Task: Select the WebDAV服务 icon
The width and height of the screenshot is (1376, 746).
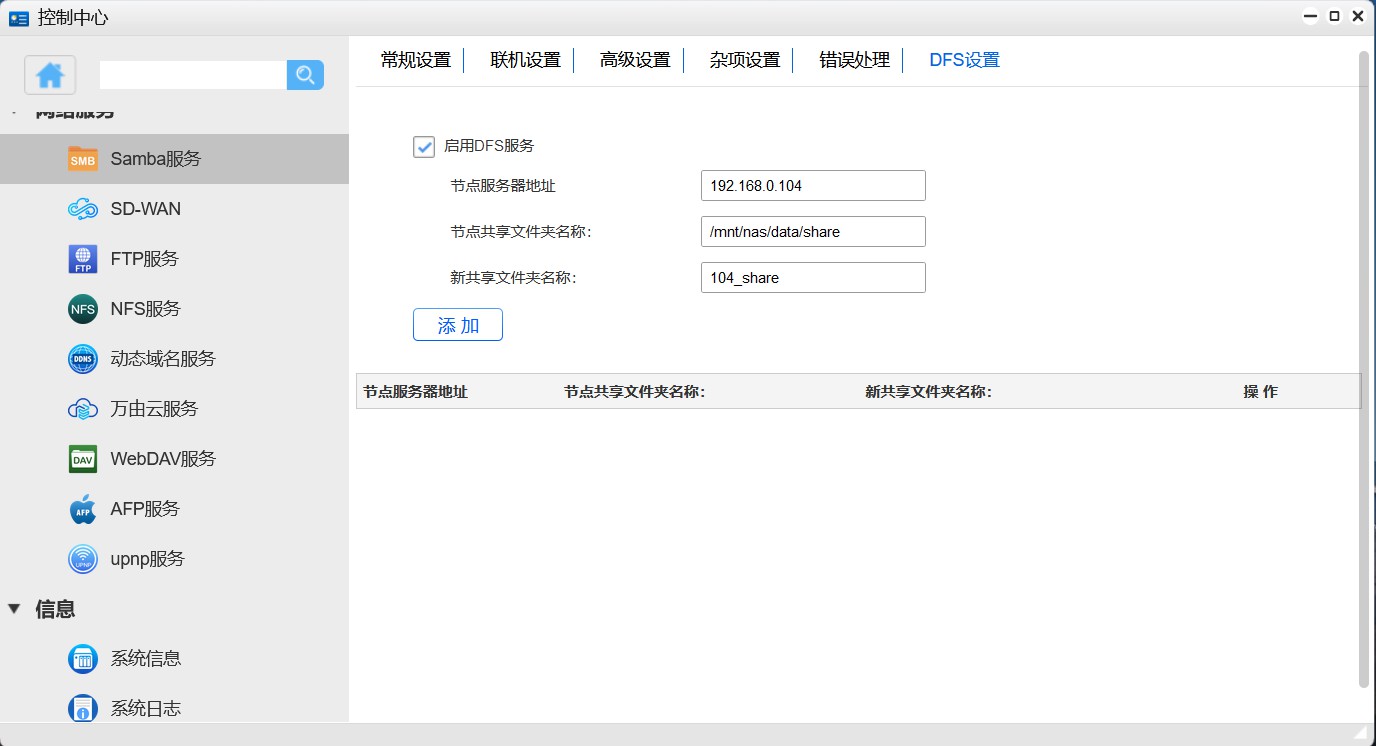Action: click(83, 459)
